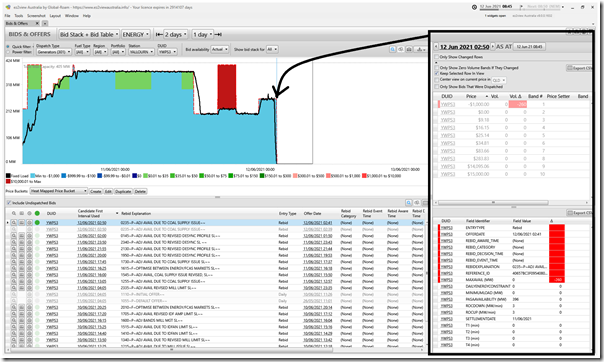This screenshot has width=604, height=362.
Task: Click the target icon in the first rebid row
Action: coord(29,223)
